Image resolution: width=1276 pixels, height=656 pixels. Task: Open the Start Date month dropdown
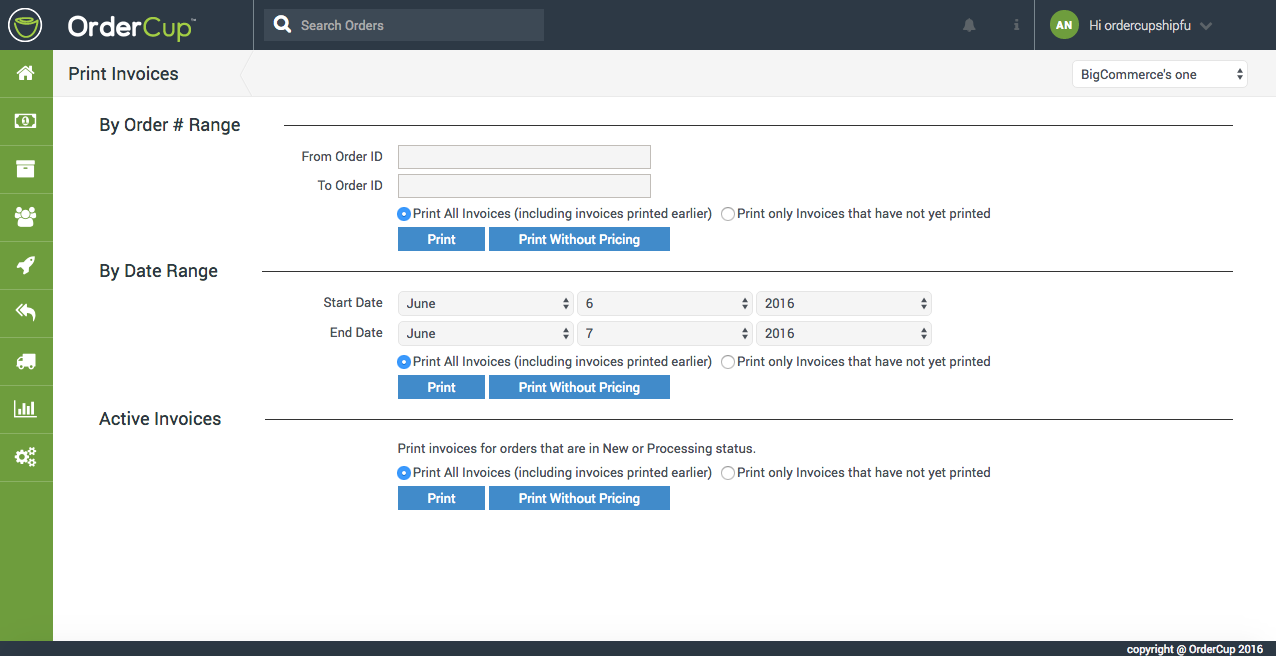[x=485, y=303]
